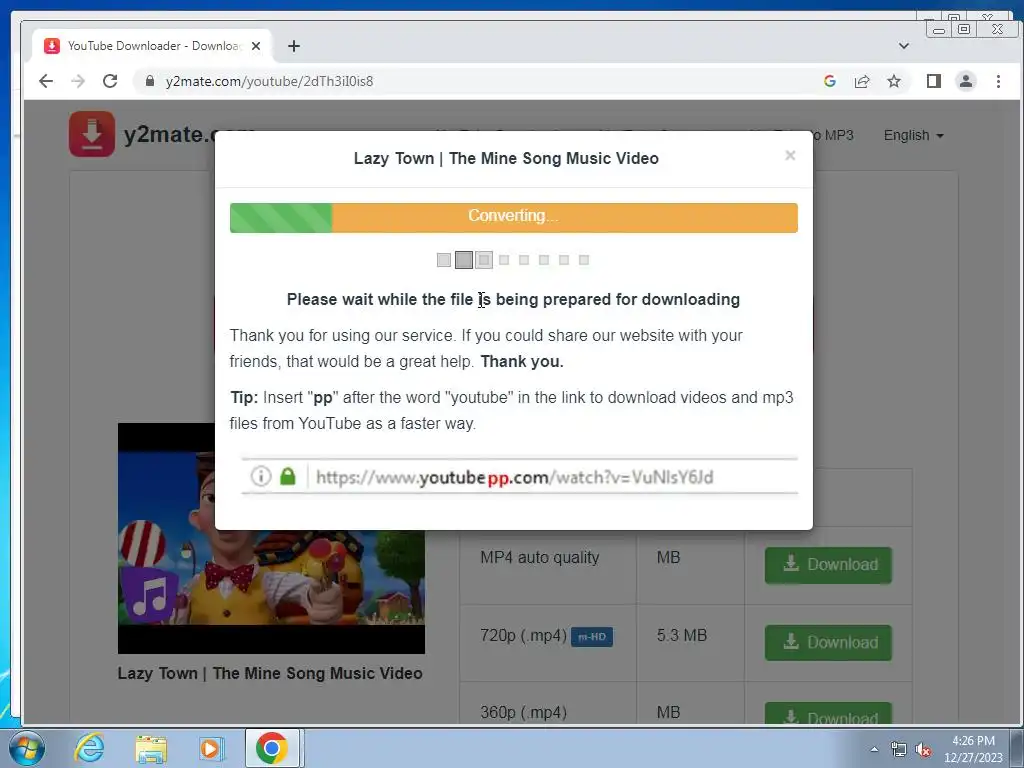Open the Chrome three-dot menu
This screenshot has height=768, width=1024.
pos(998,81)
